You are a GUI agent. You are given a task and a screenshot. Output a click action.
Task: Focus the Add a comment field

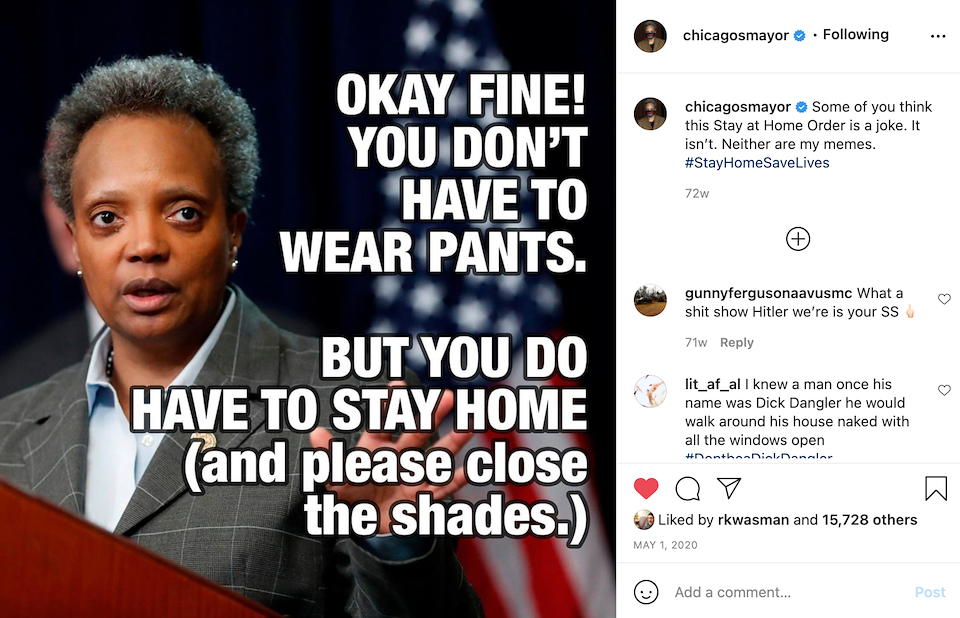(784, 592)
